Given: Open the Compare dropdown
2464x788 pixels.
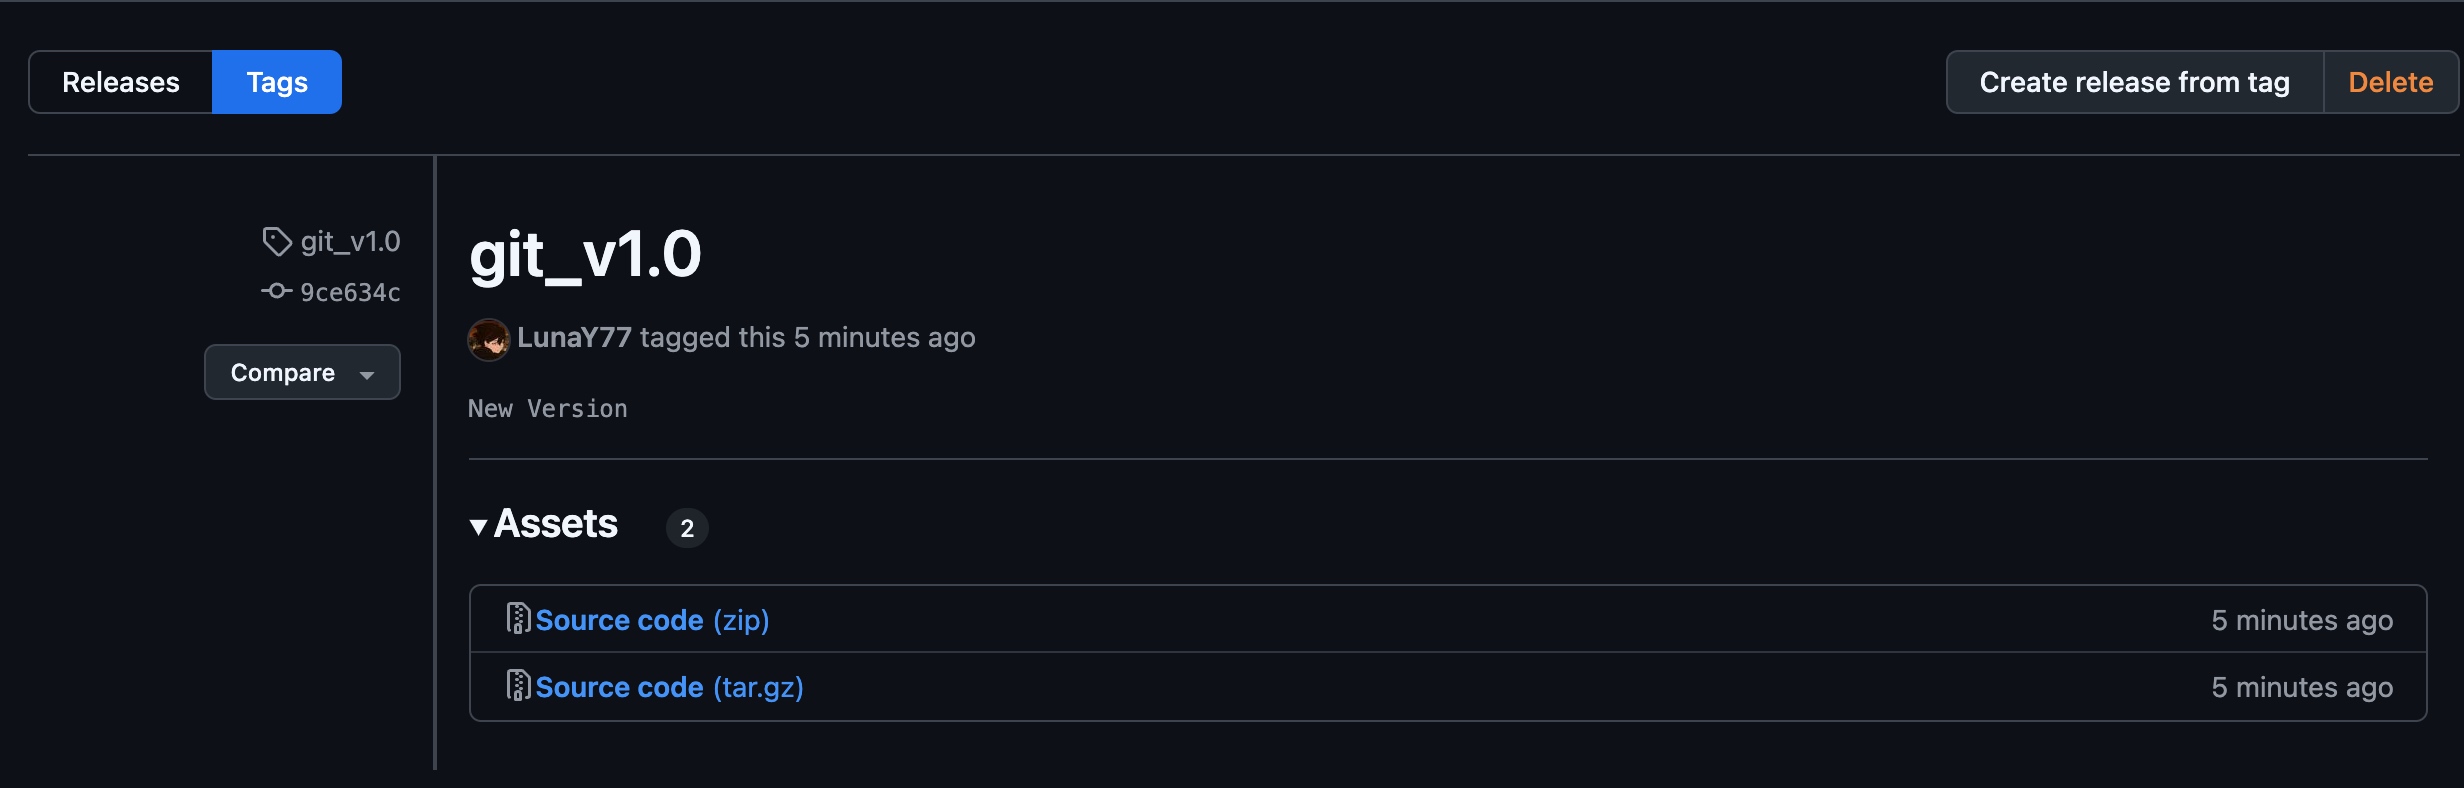Looking at the screenshot, I should pos(302,372).
